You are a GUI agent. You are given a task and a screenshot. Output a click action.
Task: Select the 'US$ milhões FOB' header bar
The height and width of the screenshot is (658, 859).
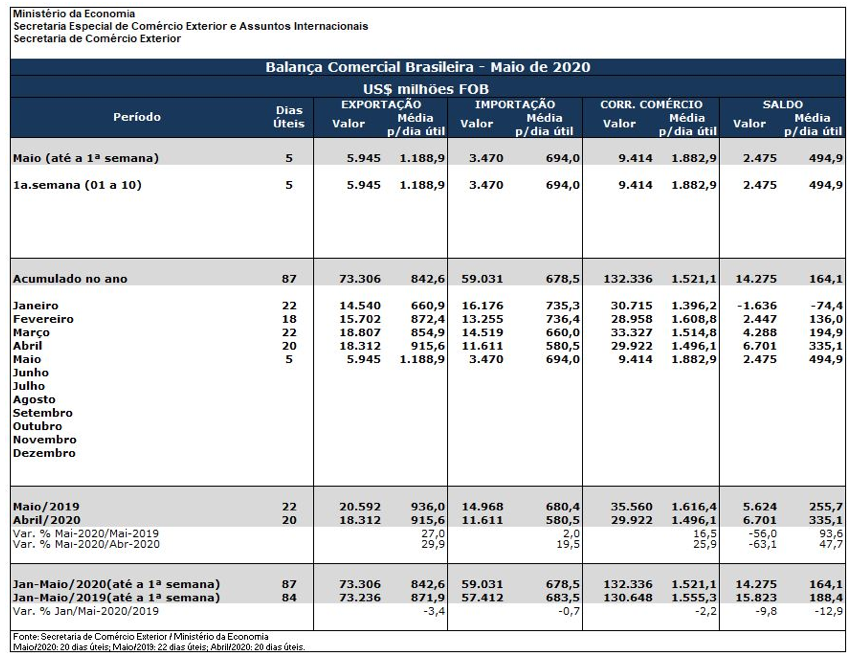(427, 88)
